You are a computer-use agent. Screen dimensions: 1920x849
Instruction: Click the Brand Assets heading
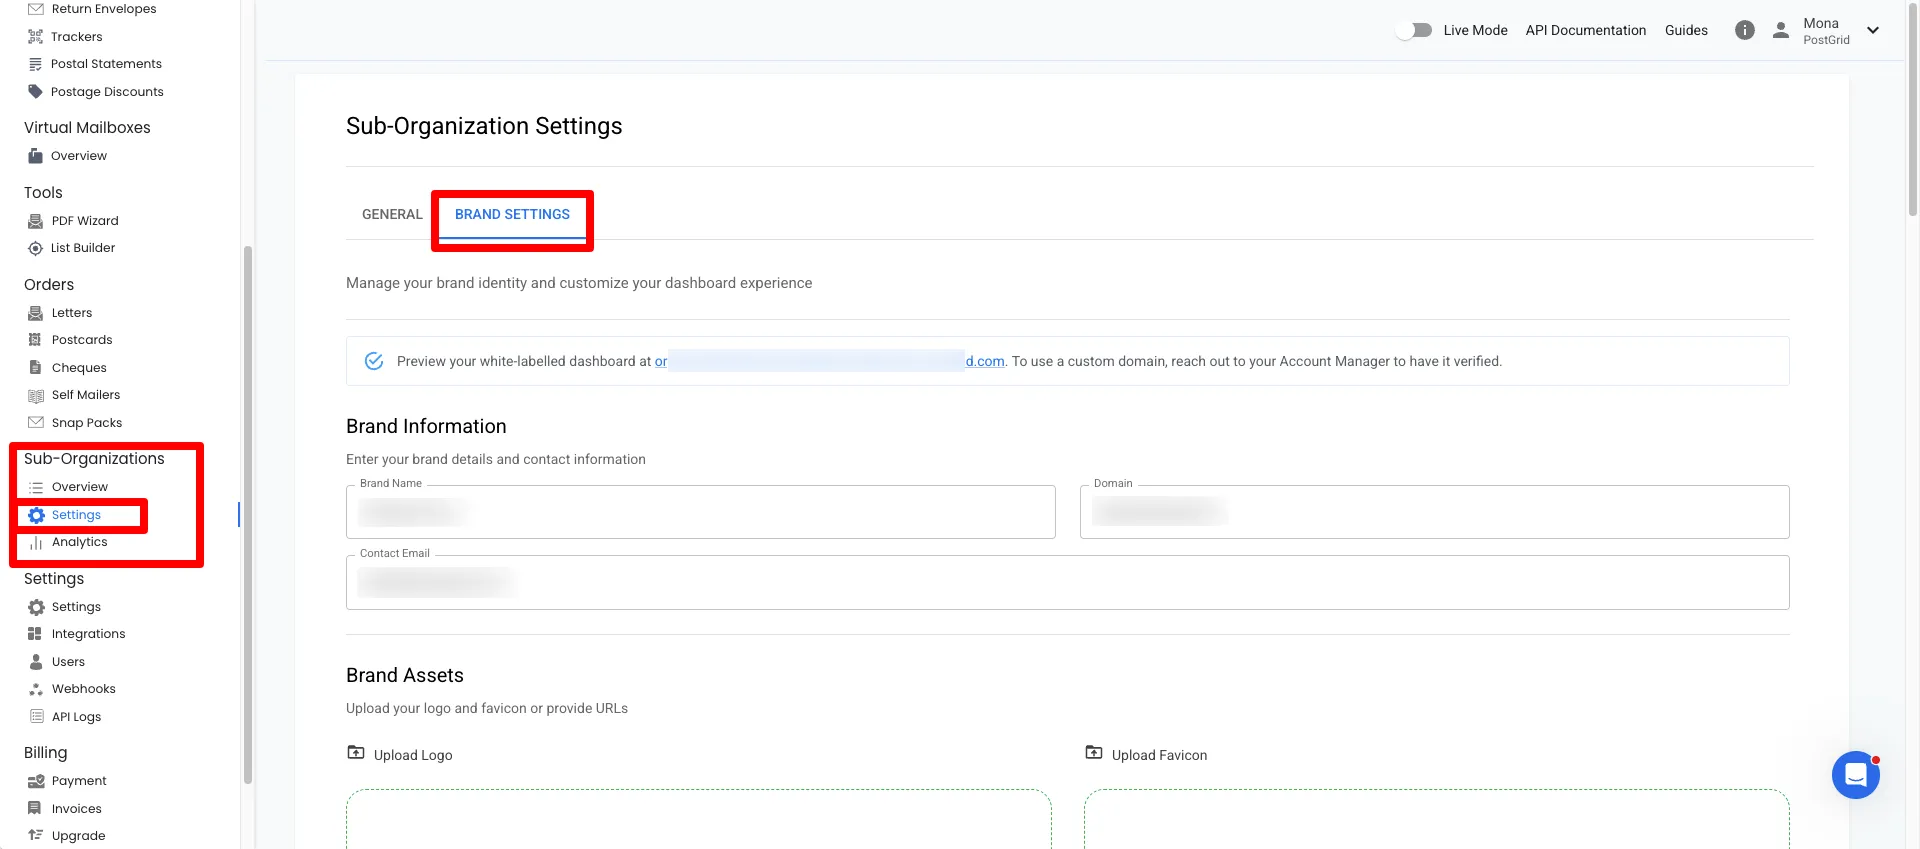coord(405,675)
